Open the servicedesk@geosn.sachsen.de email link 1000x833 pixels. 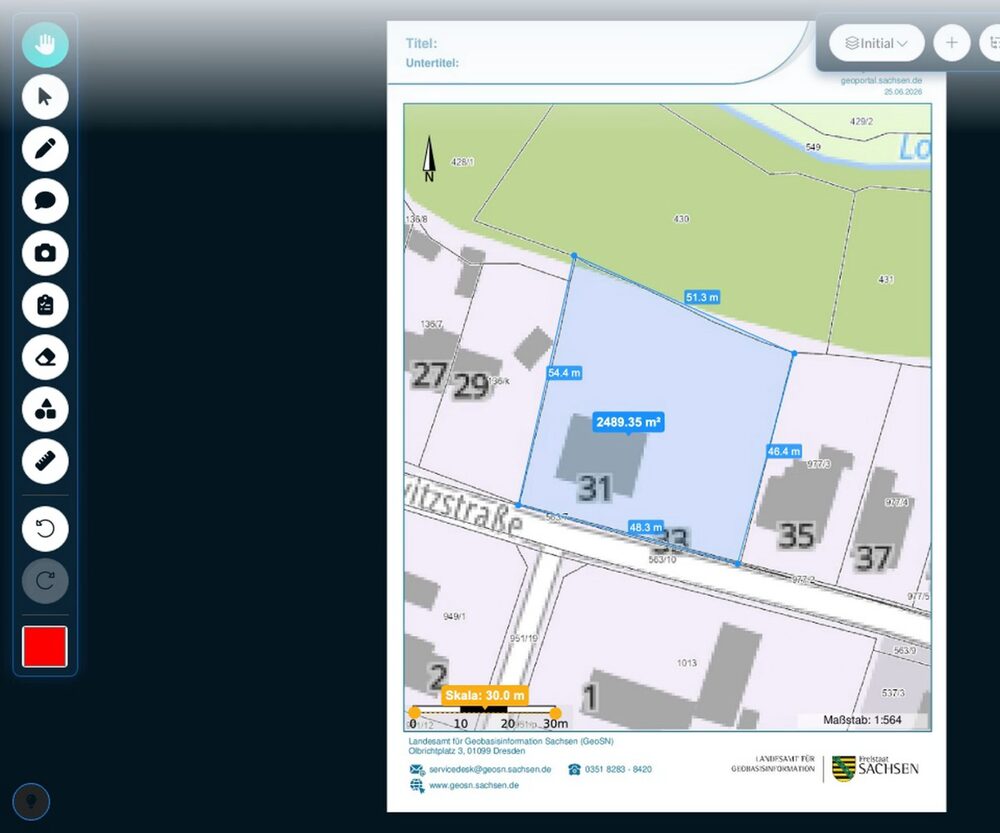point(490,769)
